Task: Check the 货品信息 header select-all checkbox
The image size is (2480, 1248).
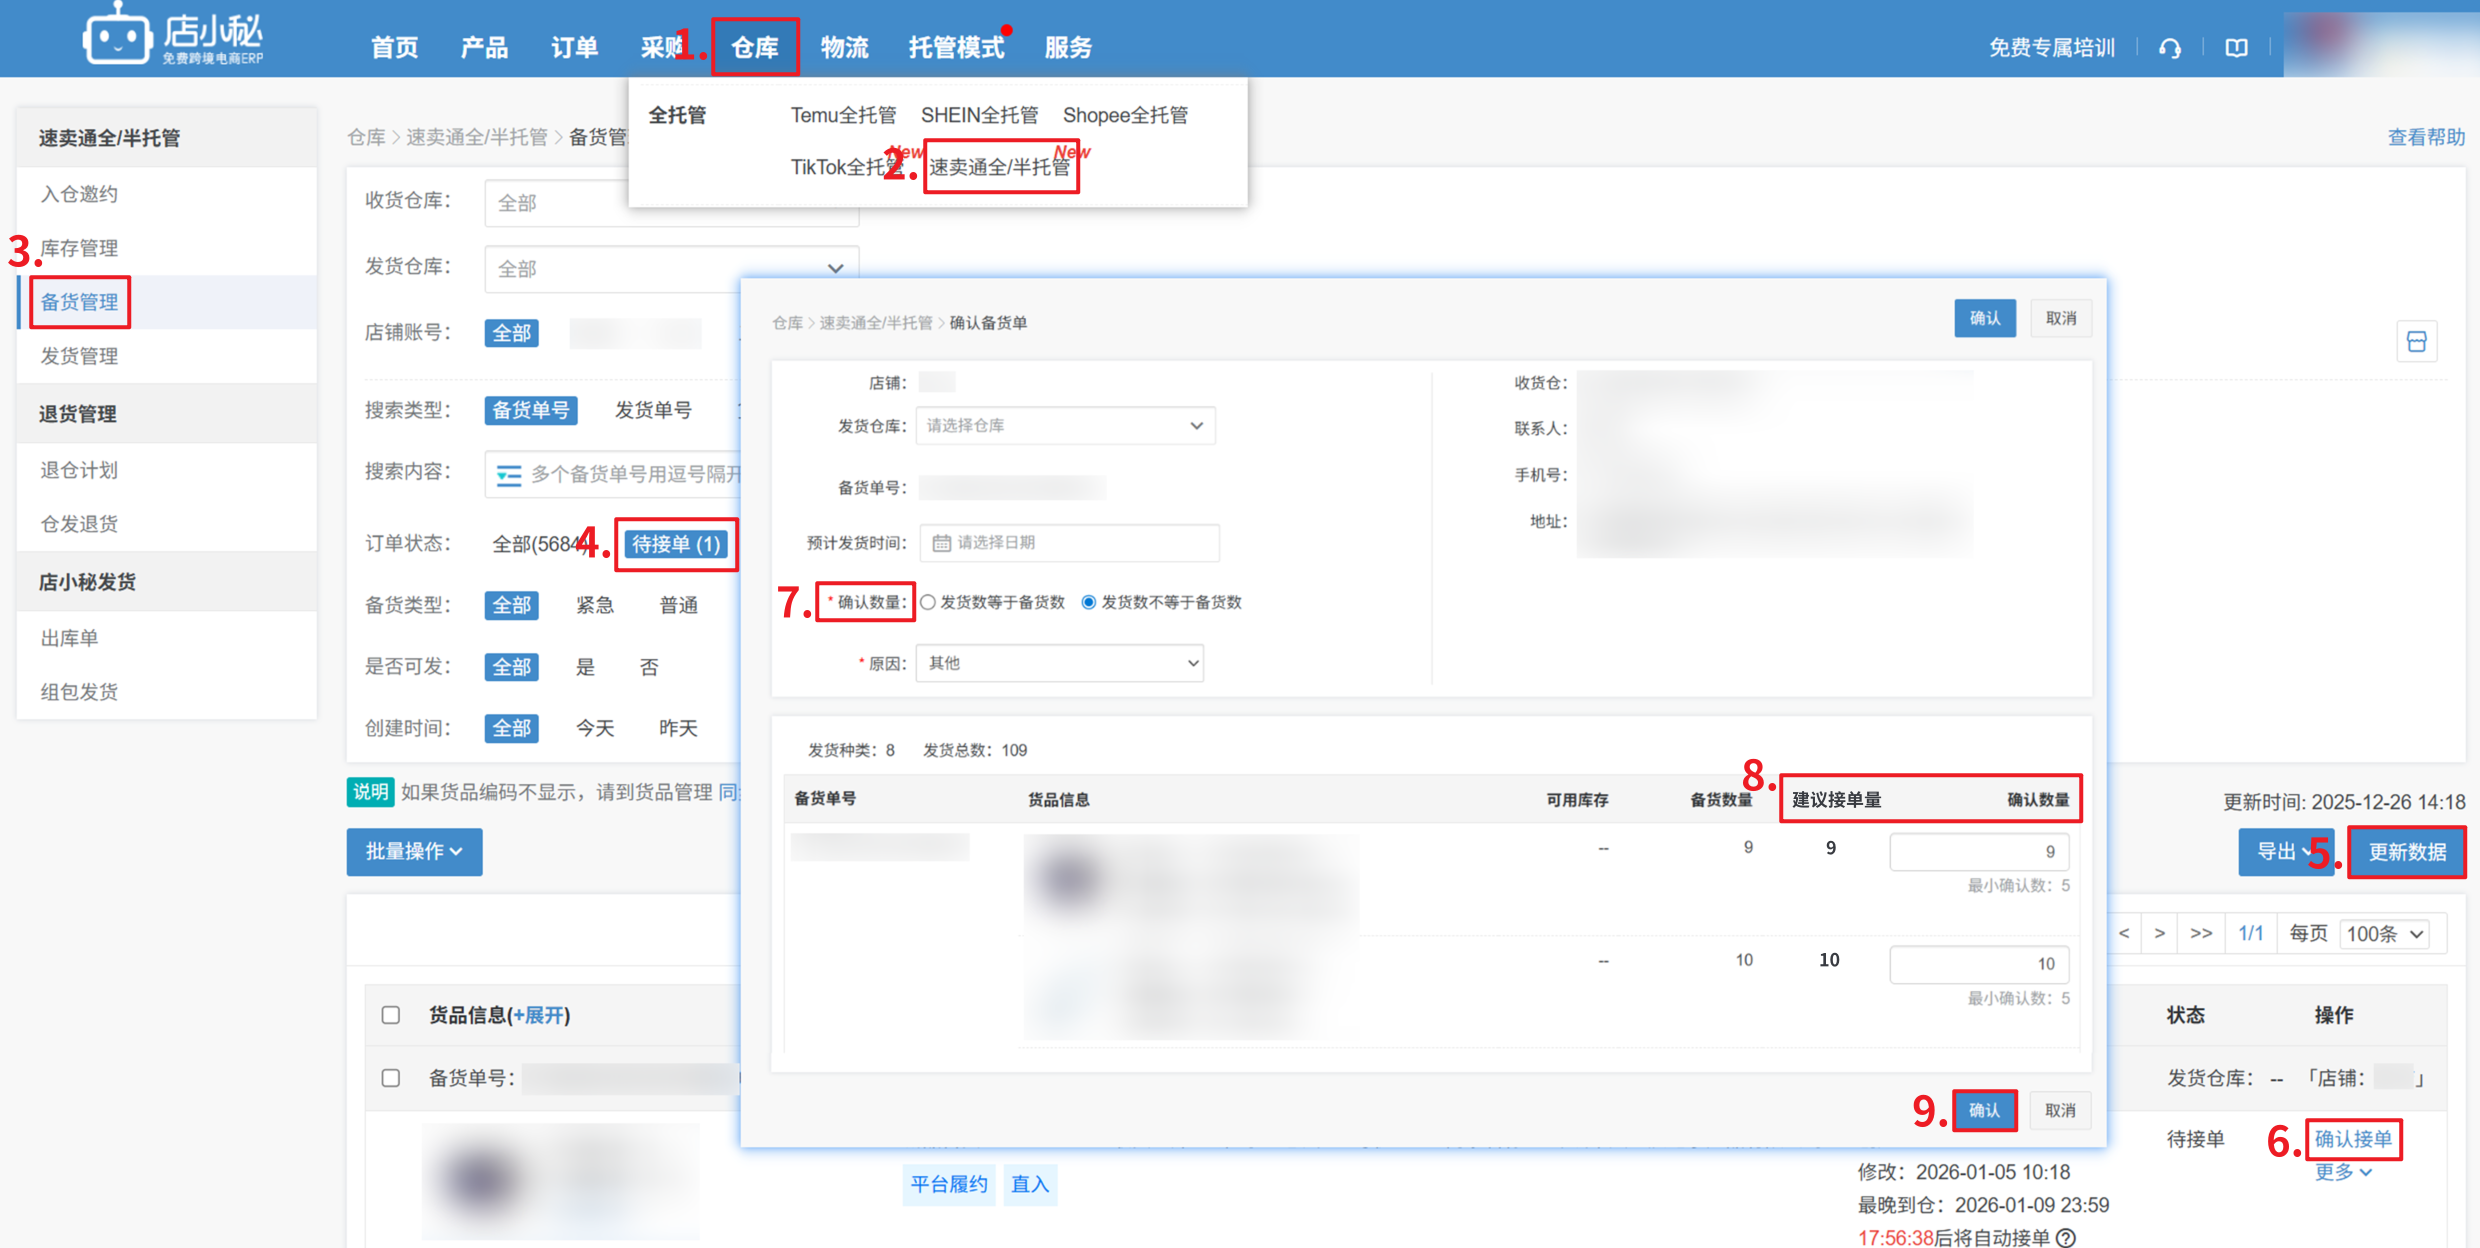Action: pyautogui.click(x=391, y=1015)
